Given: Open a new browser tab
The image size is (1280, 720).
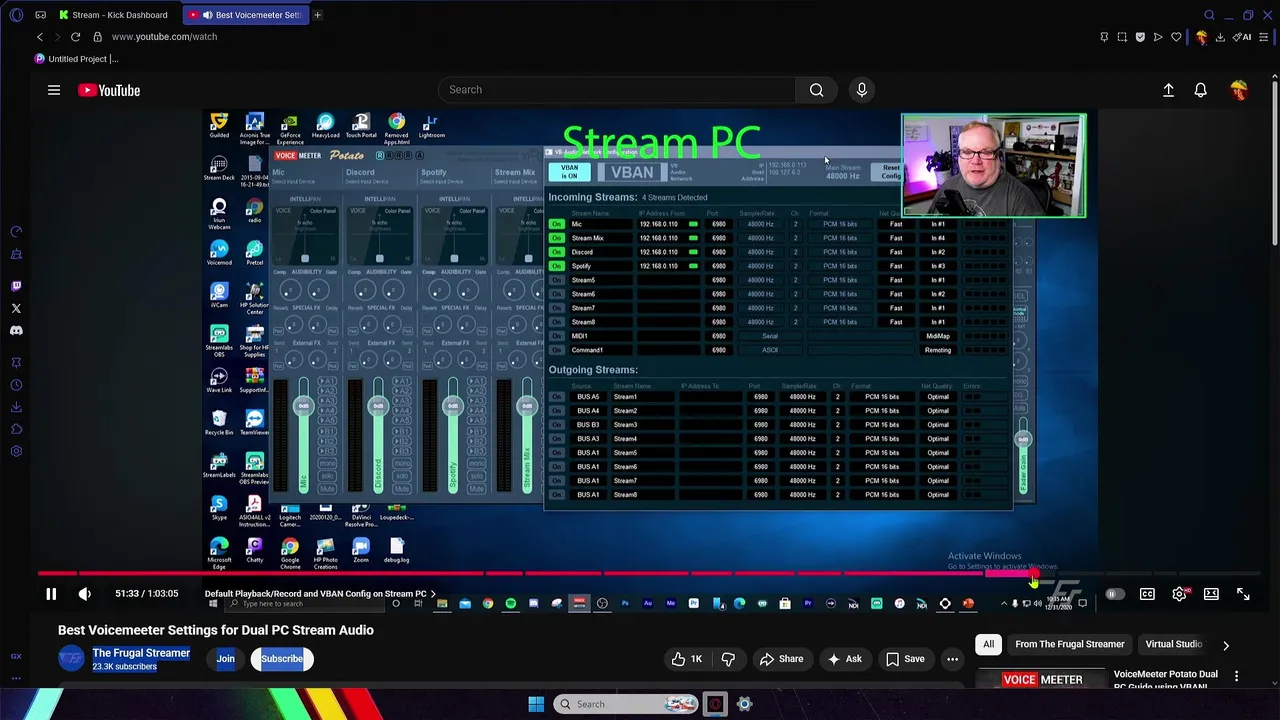Looking at the screenshot, I should (x=317, y=15).
